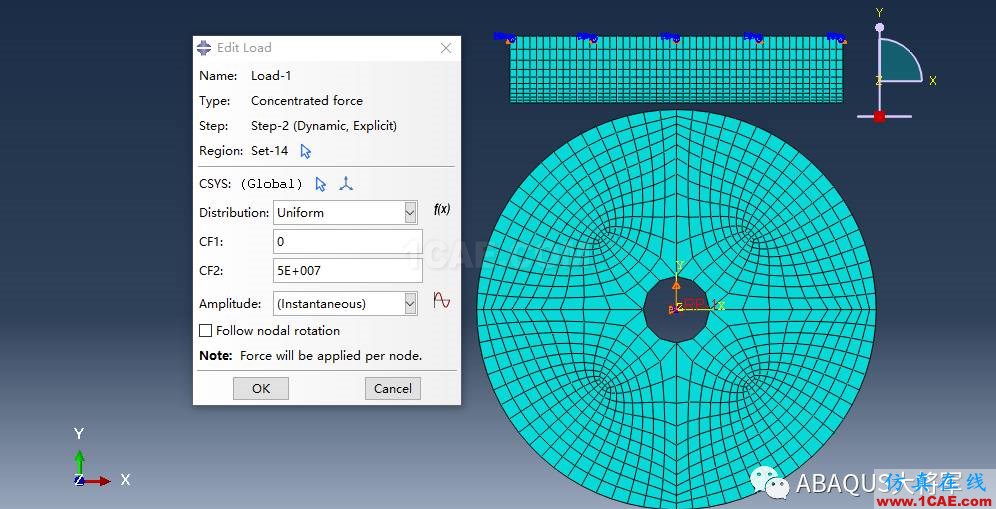Click the '(Global)' CSYS text
This screenshot has width=996, height=509.
(x=271, y=184)
